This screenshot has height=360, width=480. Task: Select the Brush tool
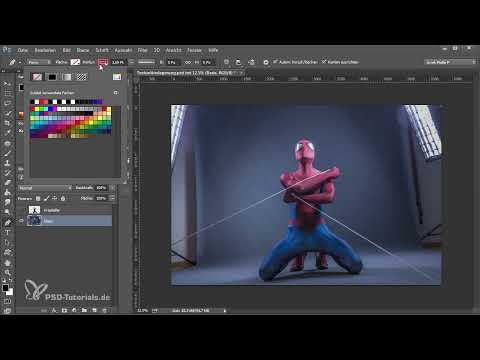coord(7,153)
